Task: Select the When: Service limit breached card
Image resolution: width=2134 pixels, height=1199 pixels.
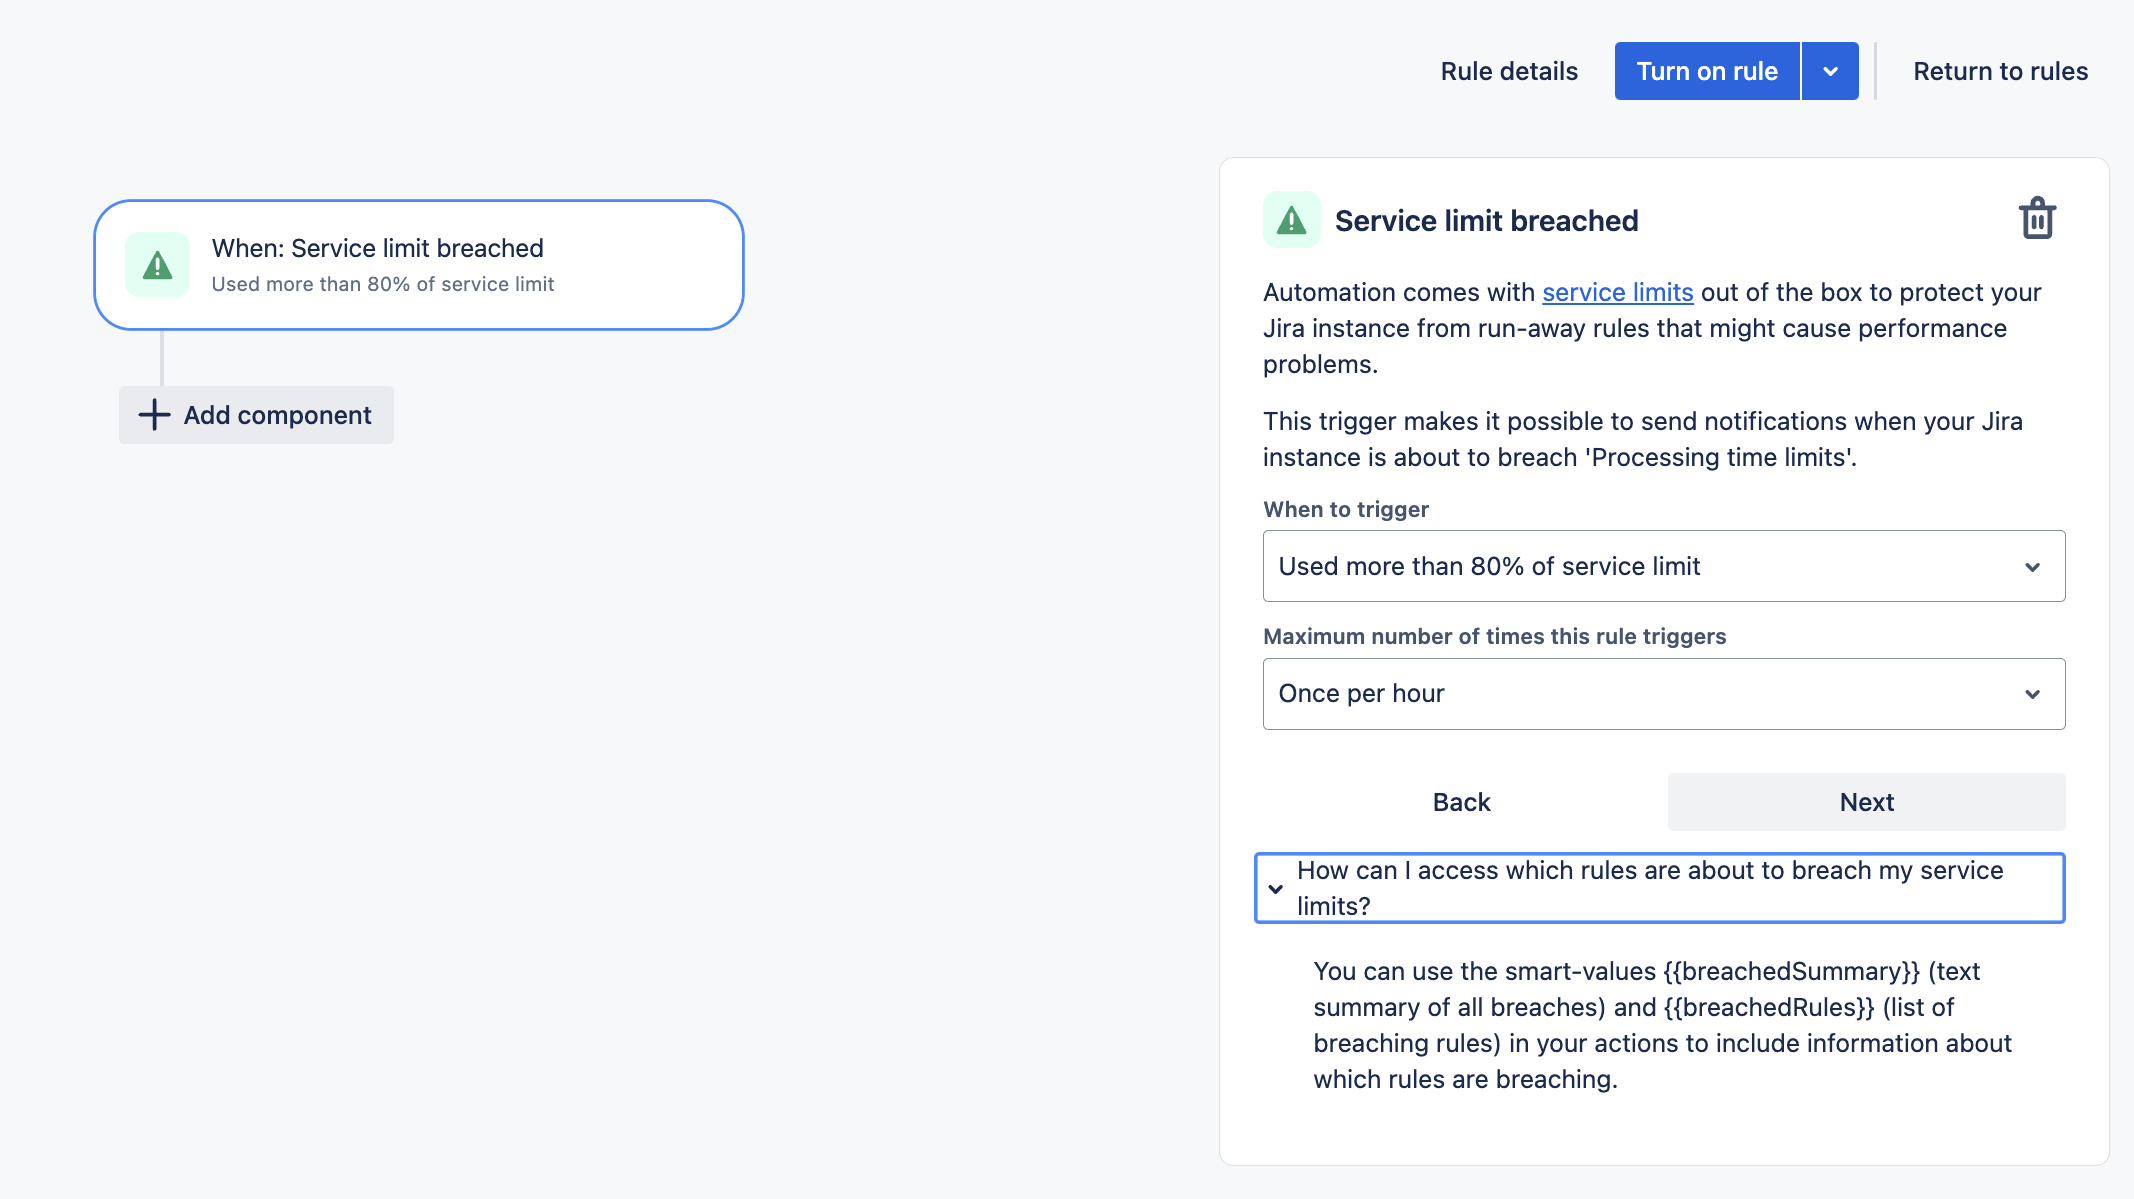Action: click(x=419, y=265)
